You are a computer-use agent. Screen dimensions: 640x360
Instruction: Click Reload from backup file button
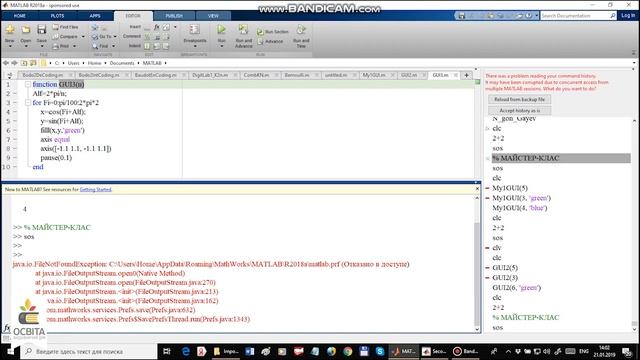tap(519, 99)
